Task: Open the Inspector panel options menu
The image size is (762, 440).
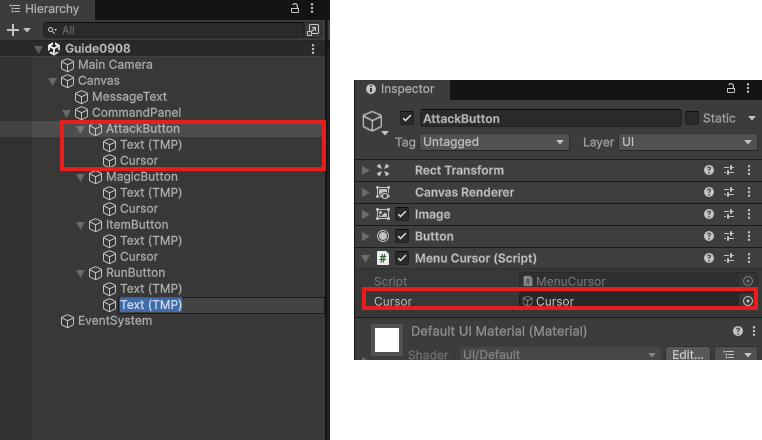Action: pyautogui.click(x=748, y=88)
